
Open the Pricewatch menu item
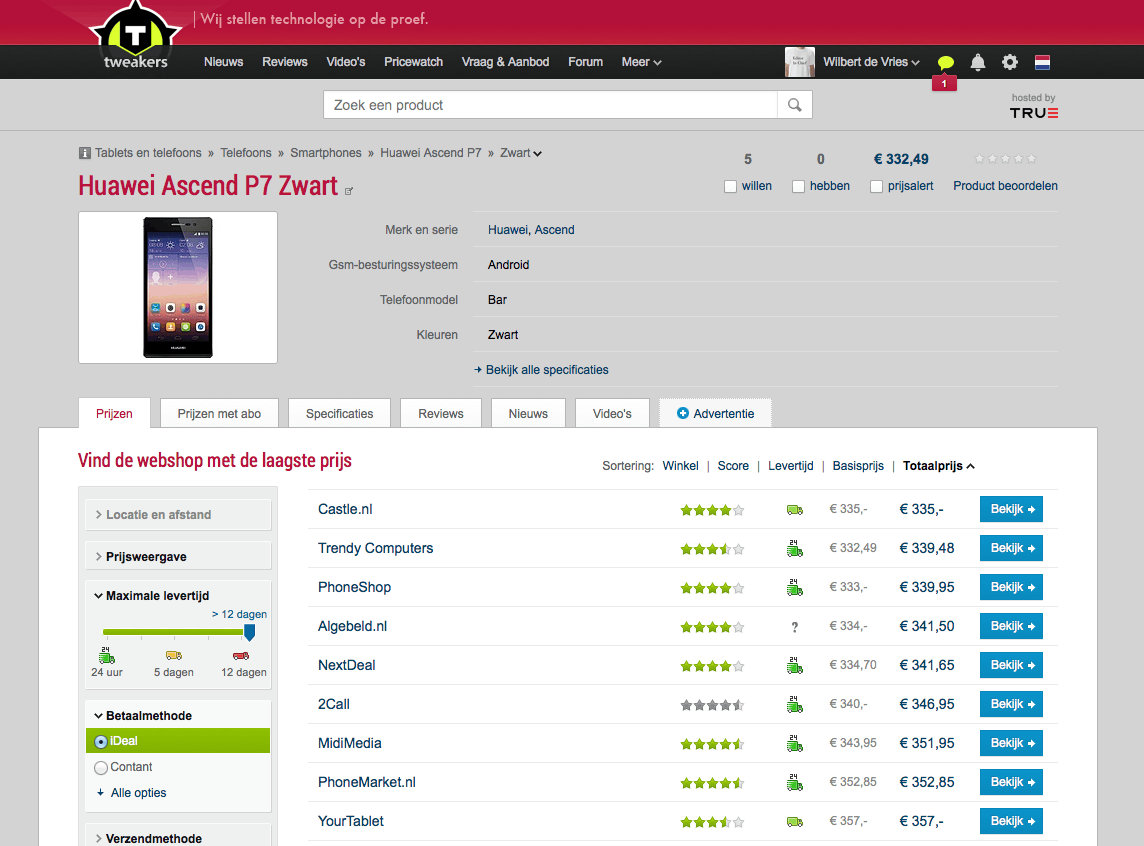pyautogui.click(x=413, y=61)
